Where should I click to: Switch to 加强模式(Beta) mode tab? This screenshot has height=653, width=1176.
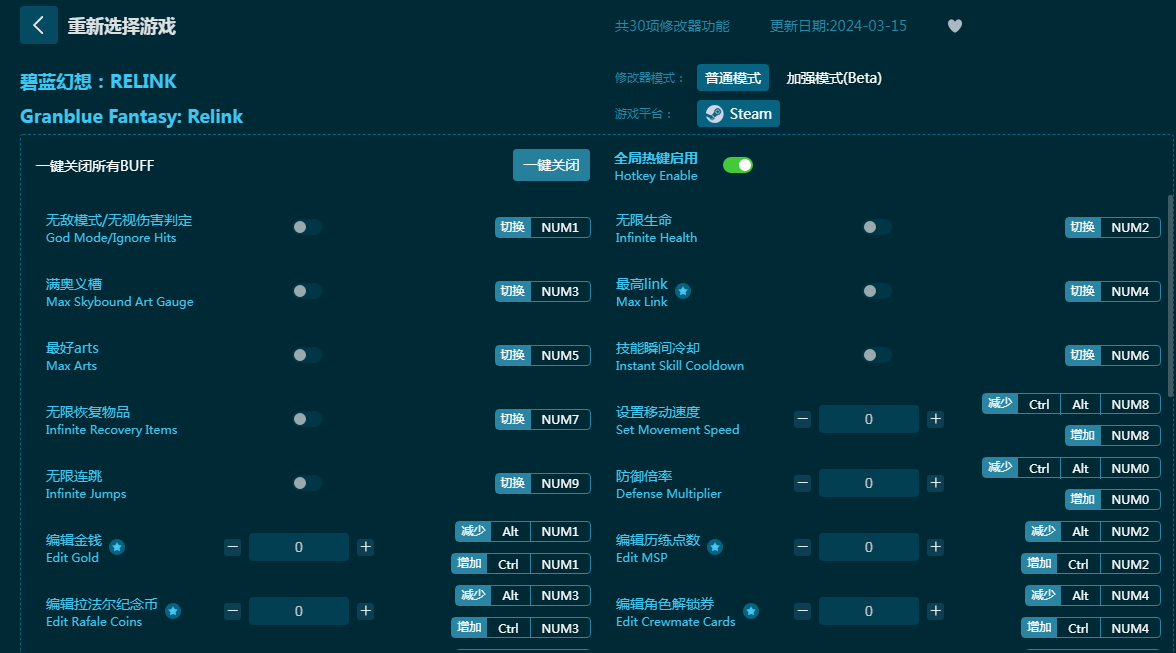(x=834, y=78)
